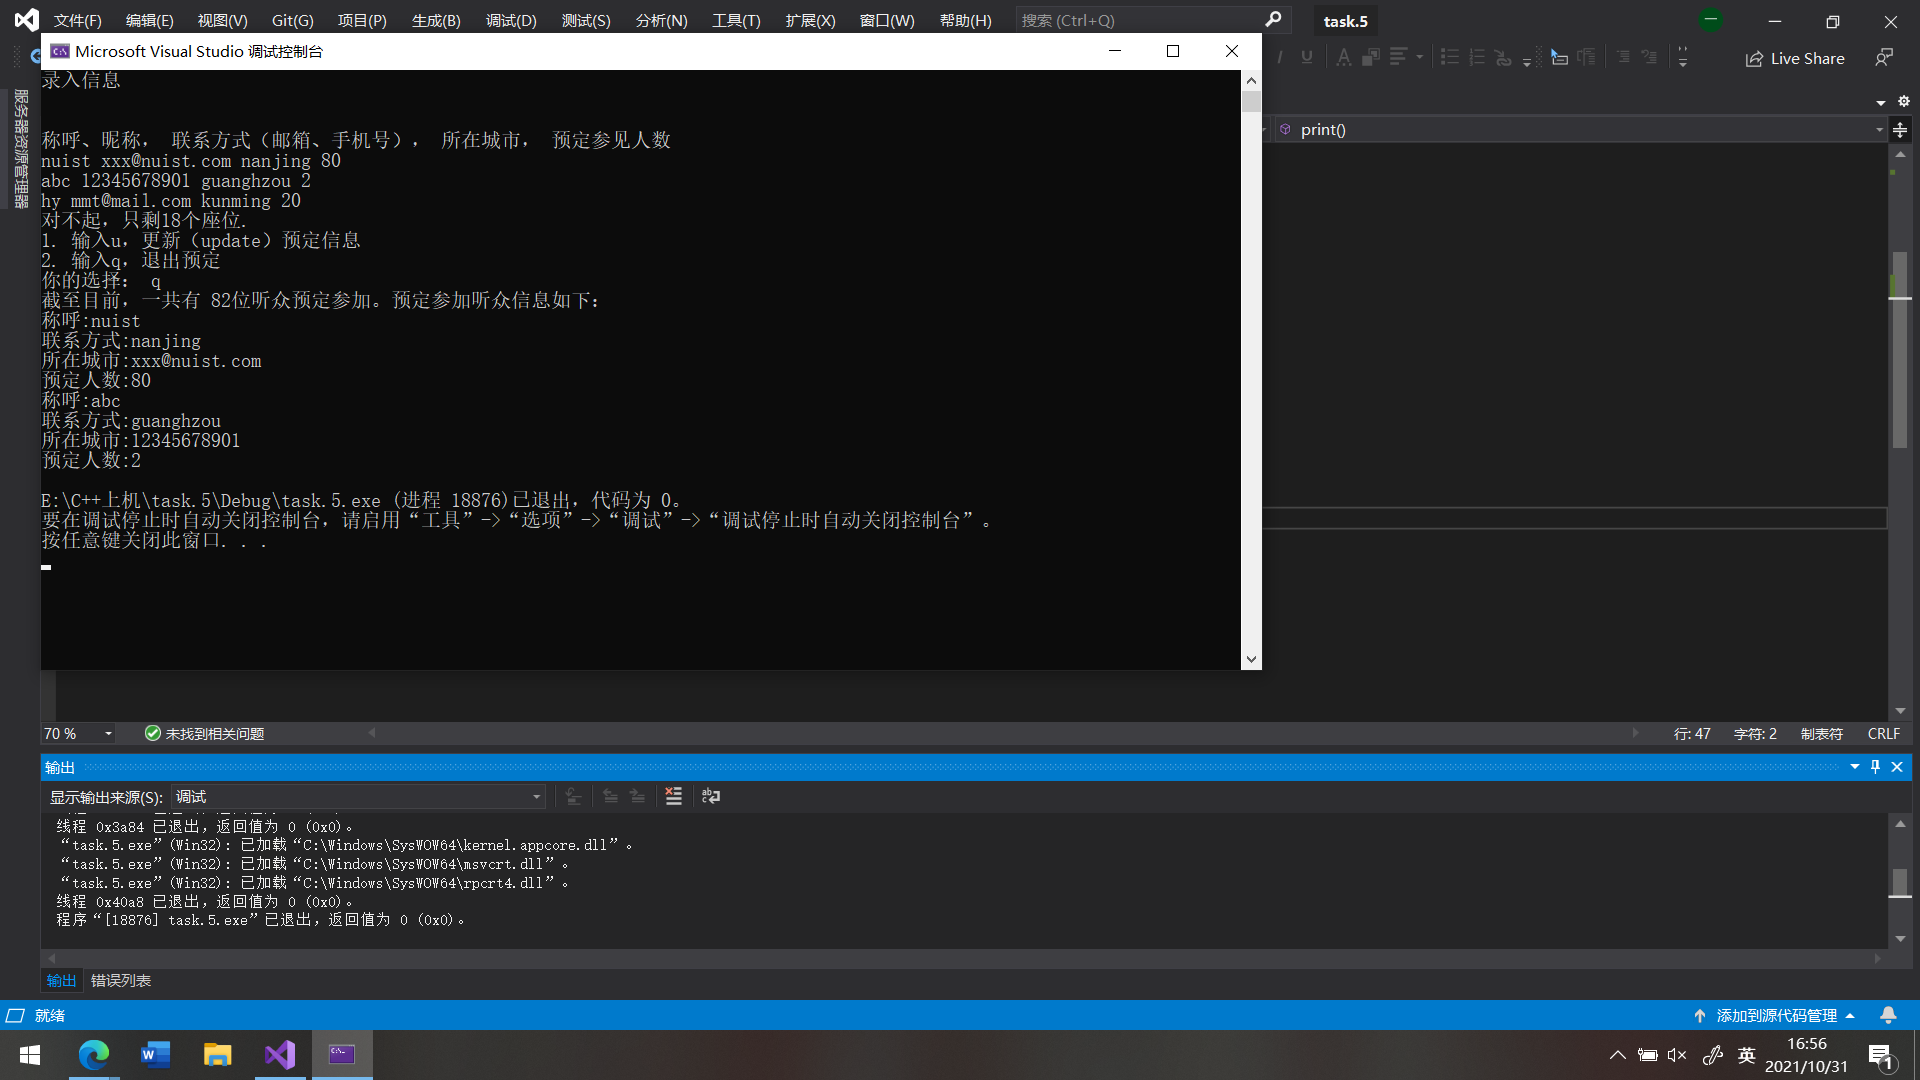Switch to the 输出 bottom tab
This screenshot has width=1920, height=1080.
pyautogui.click(x=61, y=981)
